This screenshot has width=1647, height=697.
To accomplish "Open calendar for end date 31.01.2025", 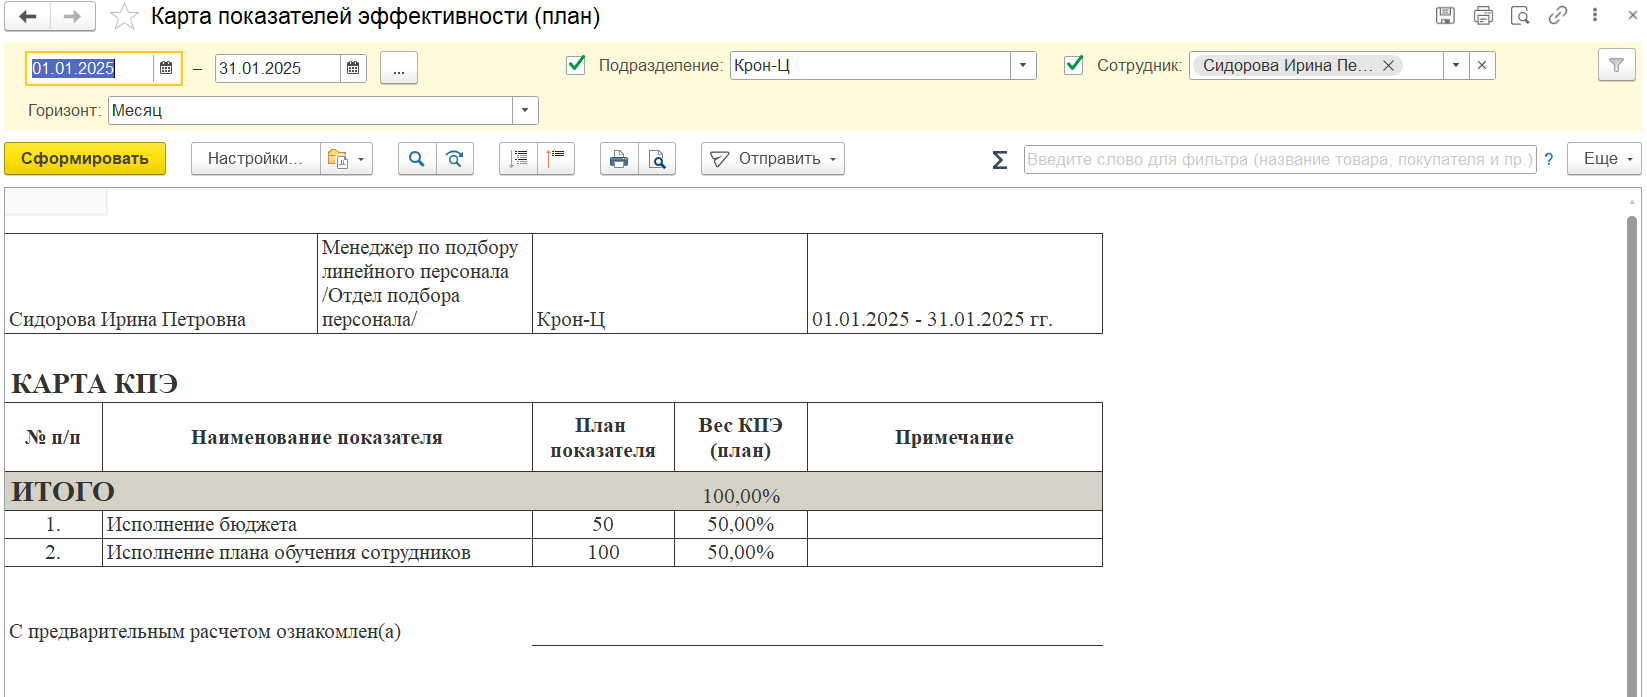I will click(x=353, y=68).
